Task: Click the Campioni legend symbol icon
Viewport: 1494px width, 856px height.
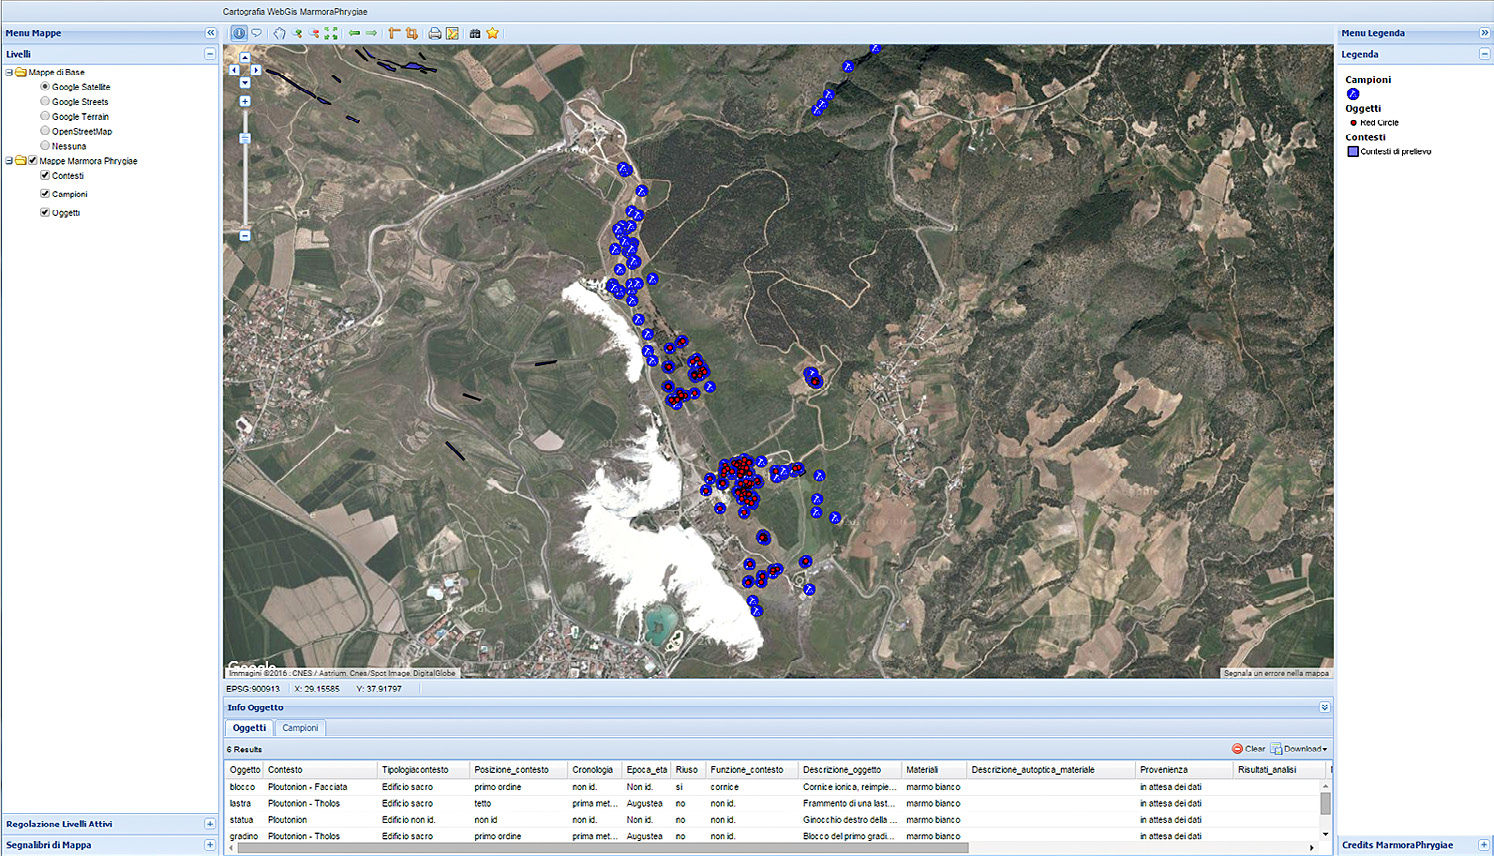Action: tap(1353, 94)
